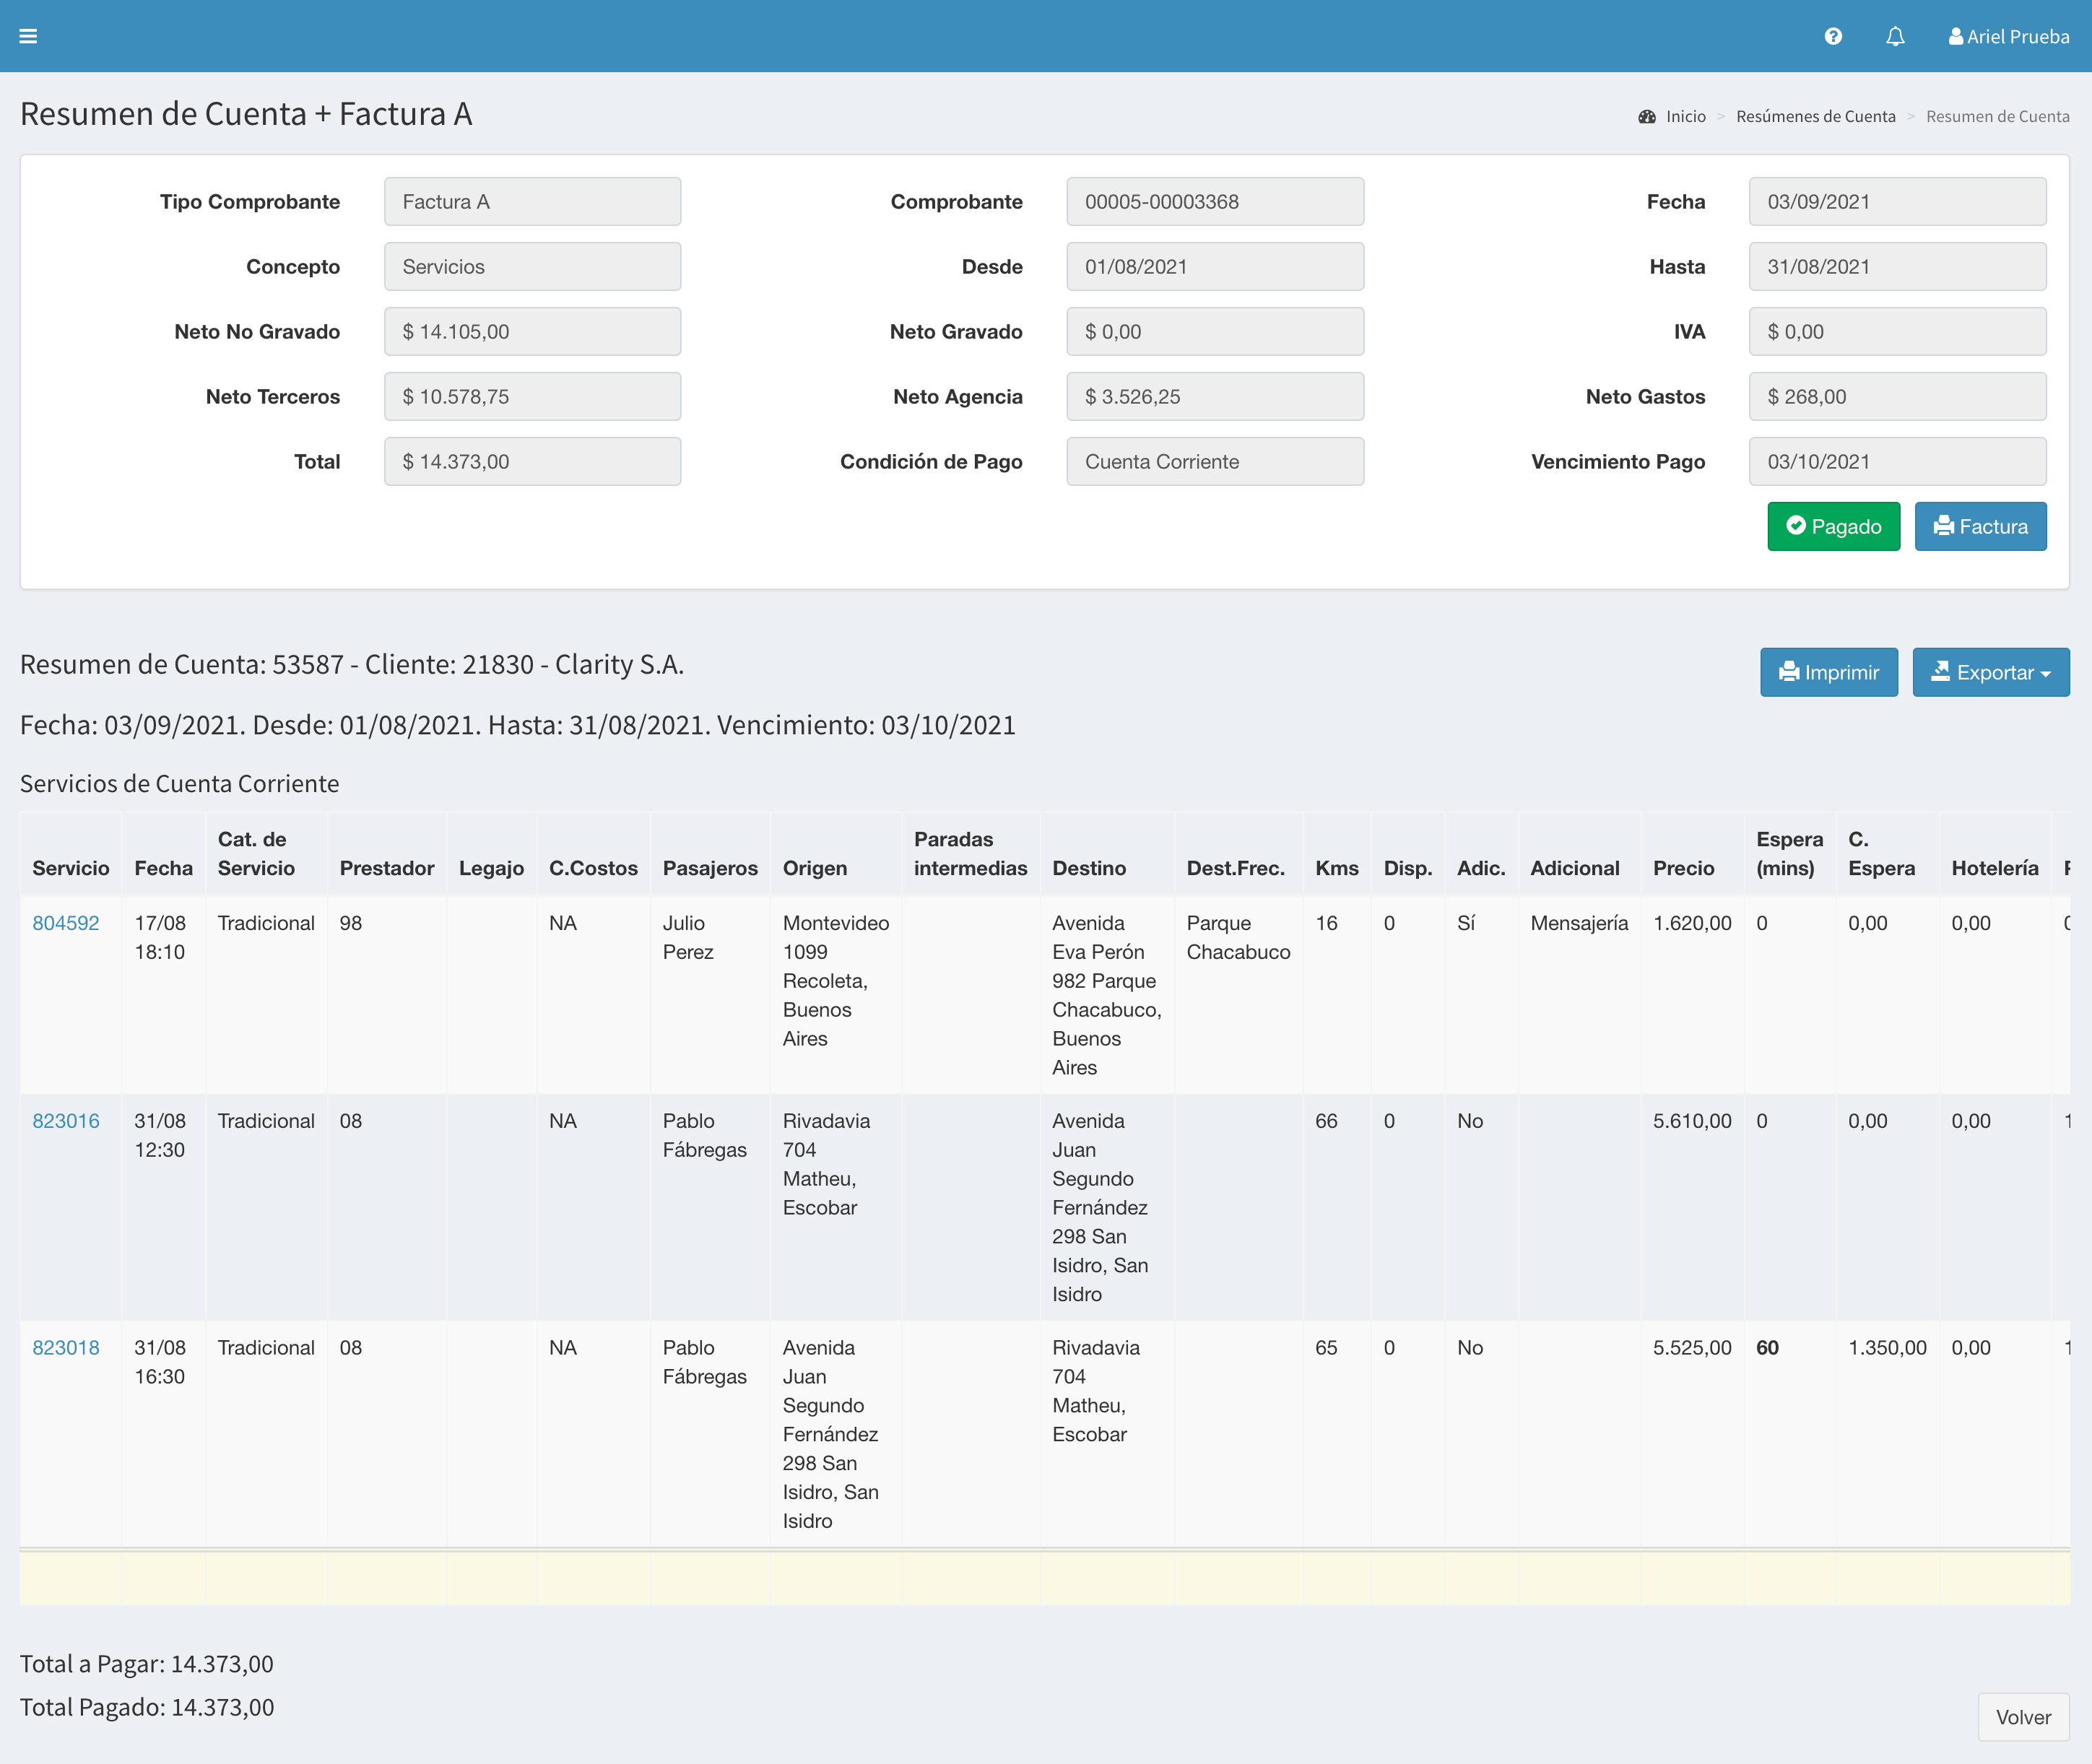Open the notifications bell icon
Image resolution: width=2092 pixels, height=1764 pixels.
pos(1894,36)
